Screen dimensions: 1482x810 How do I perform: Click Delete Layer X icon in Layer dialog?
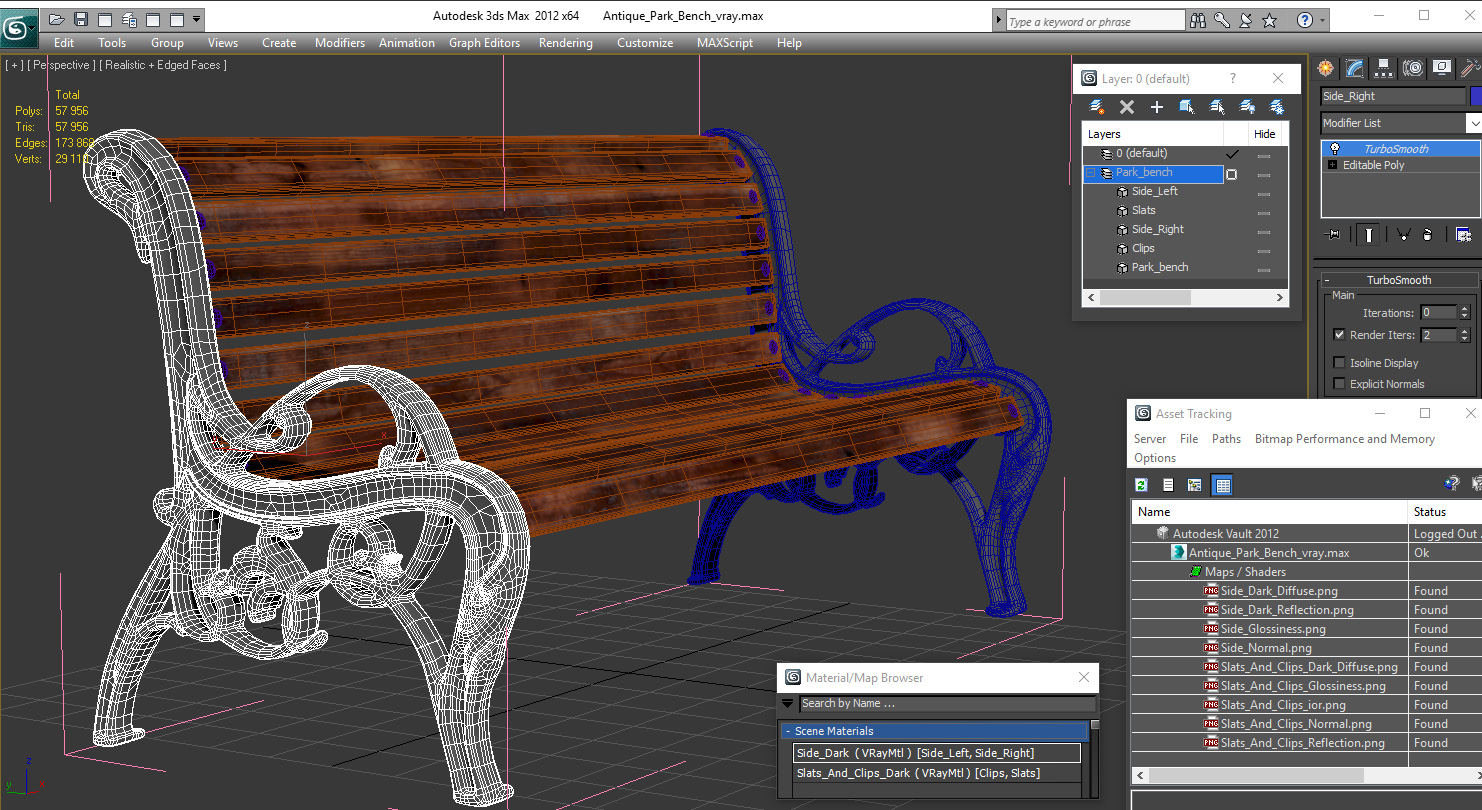tap(1127, 107)
